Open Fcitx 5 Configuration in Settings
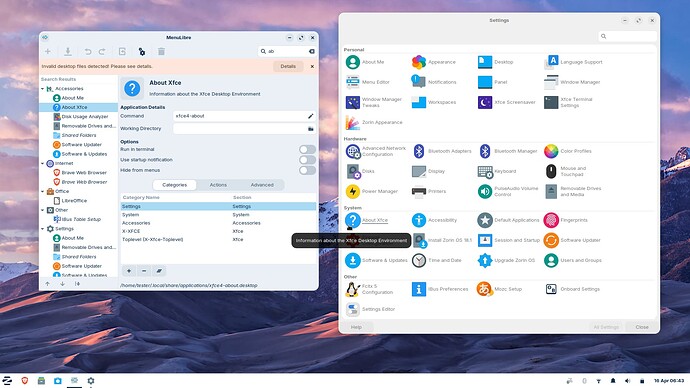 coord(370,289)
